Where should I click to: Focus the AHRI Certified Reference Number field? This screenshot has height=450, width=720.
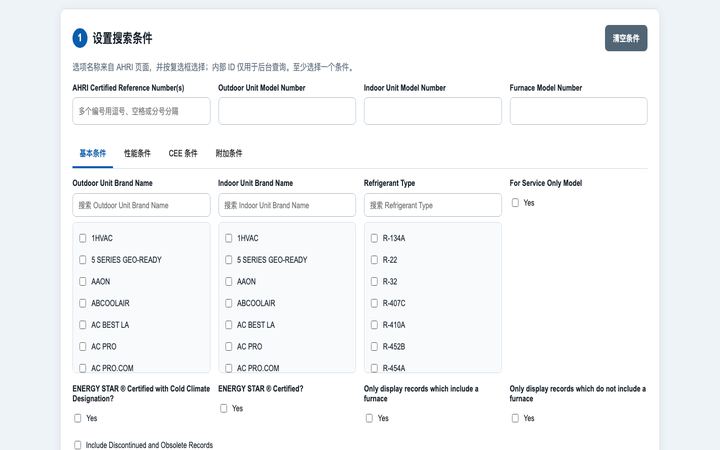pos(141,111)
